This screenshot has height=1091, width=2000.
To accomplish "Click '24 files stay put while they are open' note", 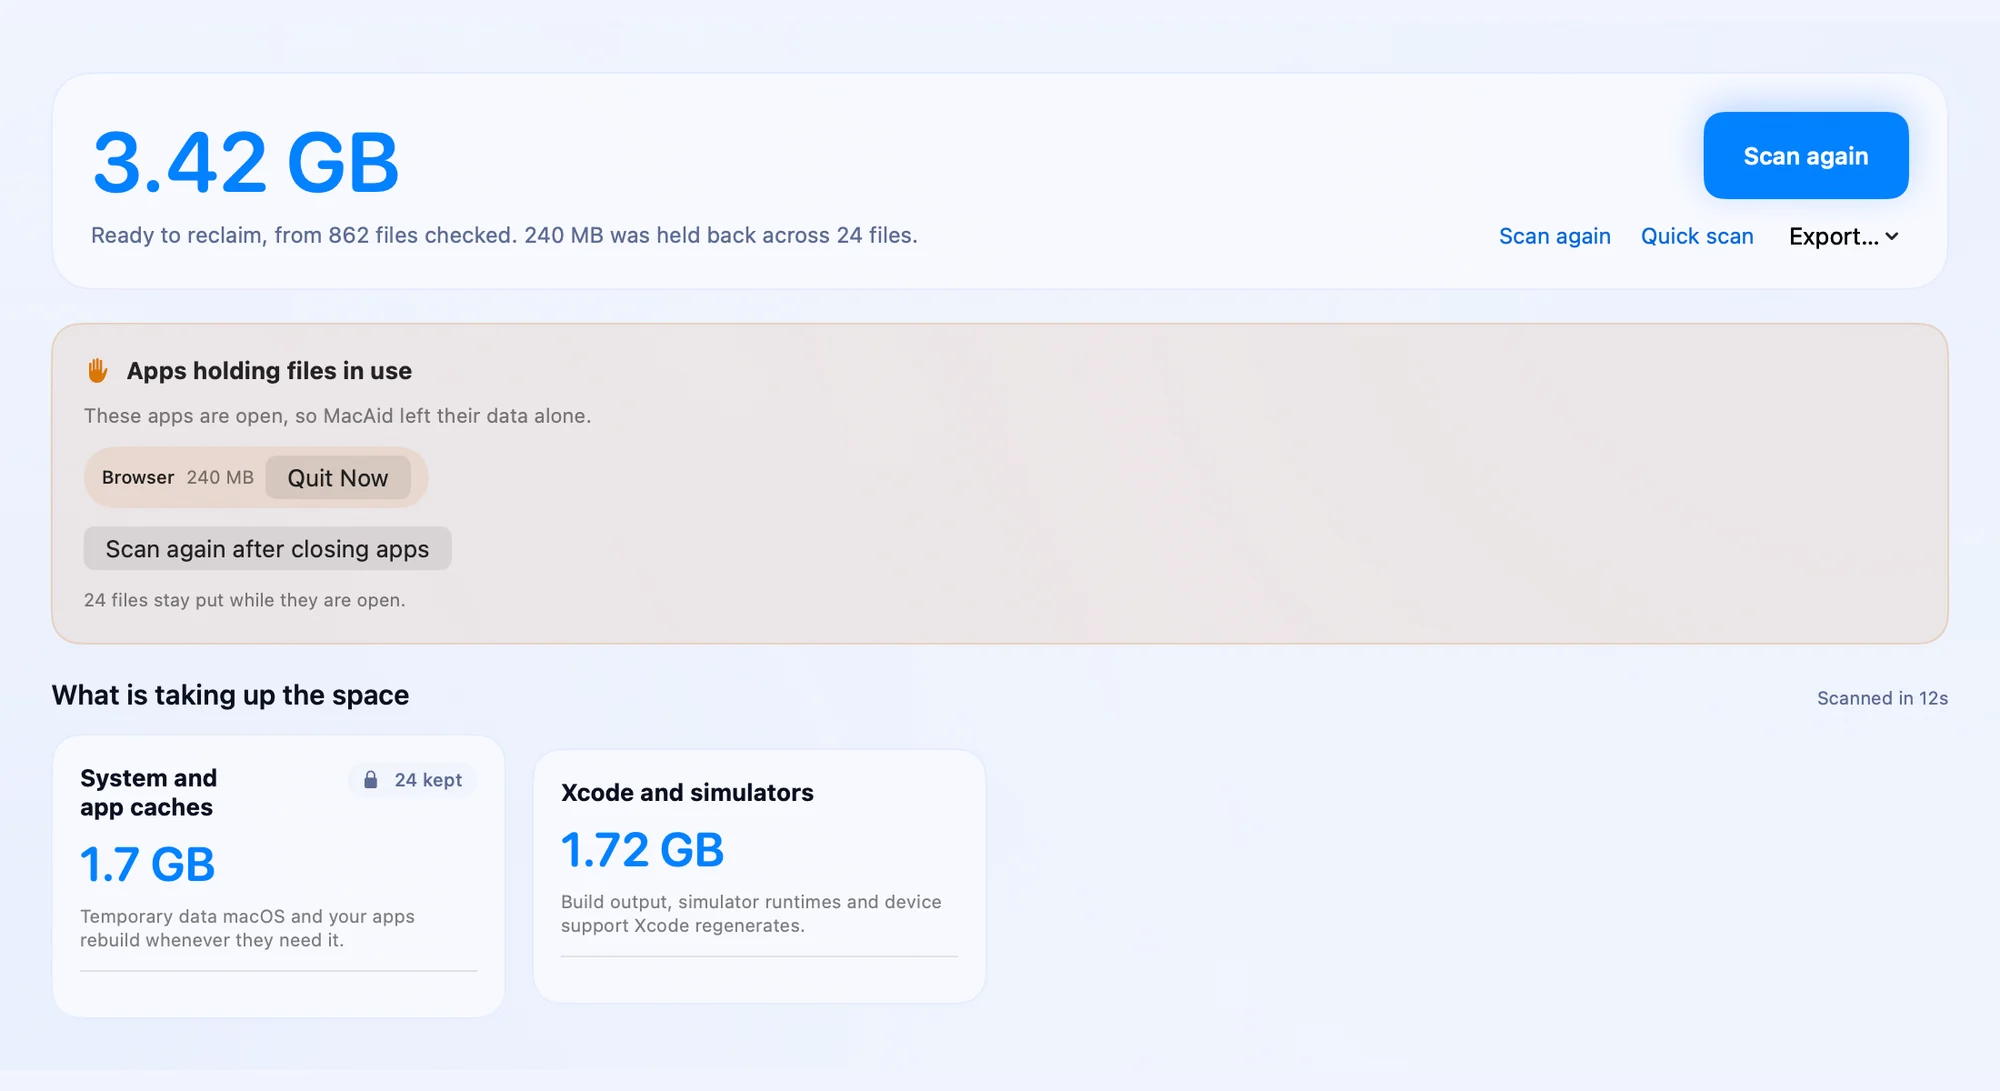I will click(x=244, y=600).
